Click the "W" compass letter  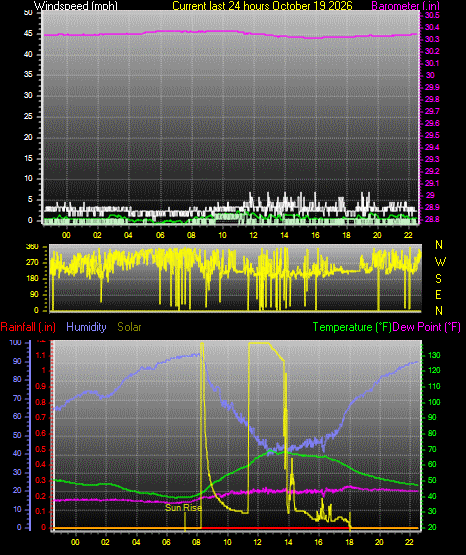(440, 262)
